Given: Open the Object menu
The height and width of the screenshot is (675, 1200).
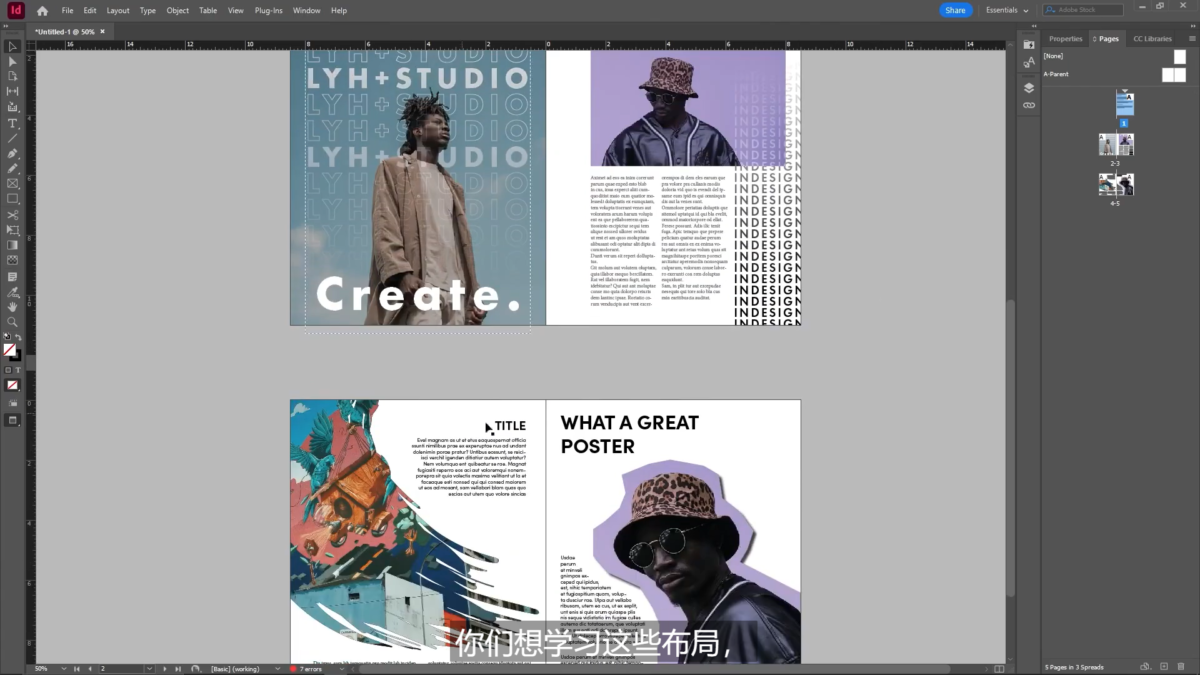Looking at the screenshot, I should pyautogui.click(x=178, y=10).
